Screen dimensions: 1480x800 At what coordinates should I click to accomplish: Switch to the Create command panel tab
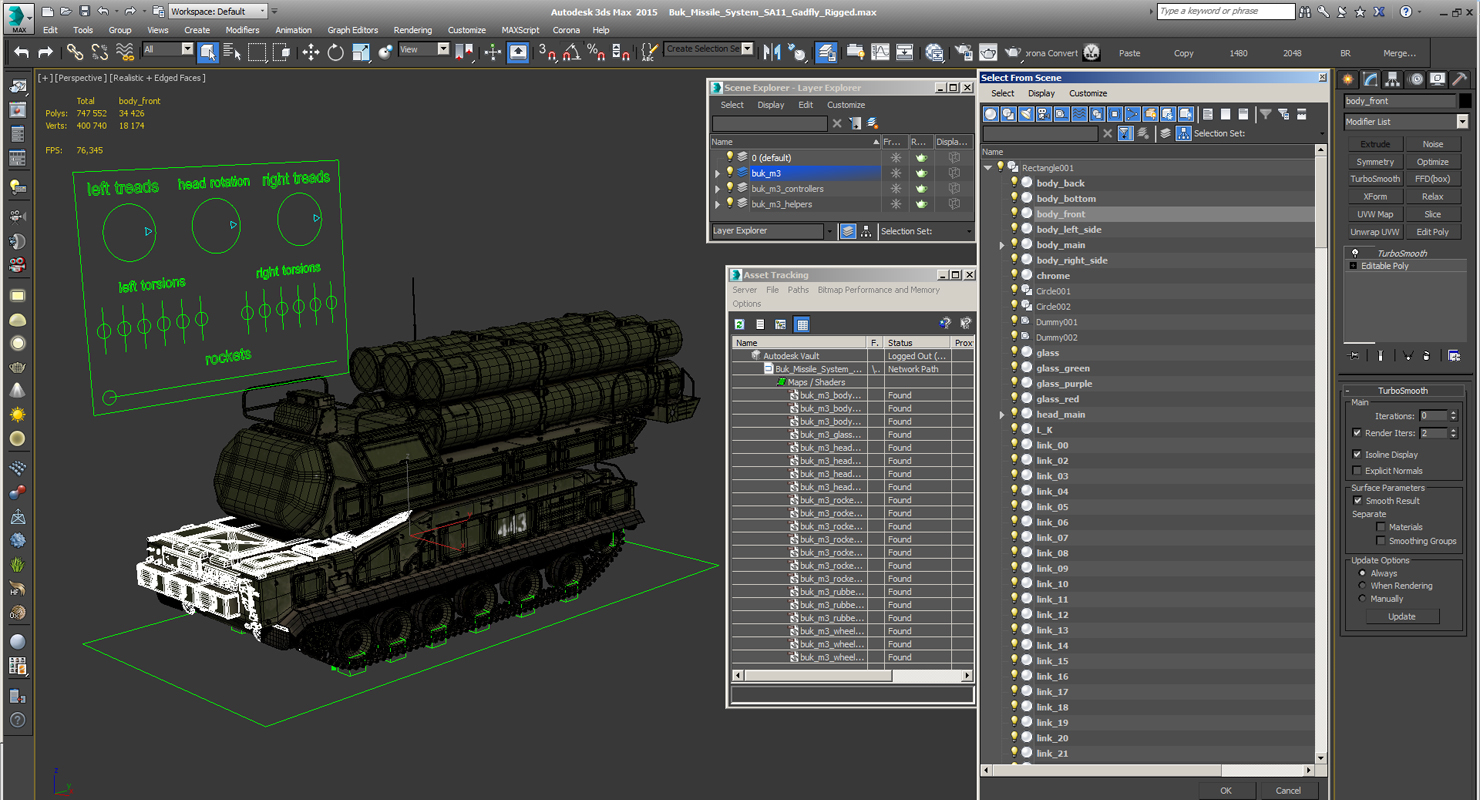(1349, 79)
